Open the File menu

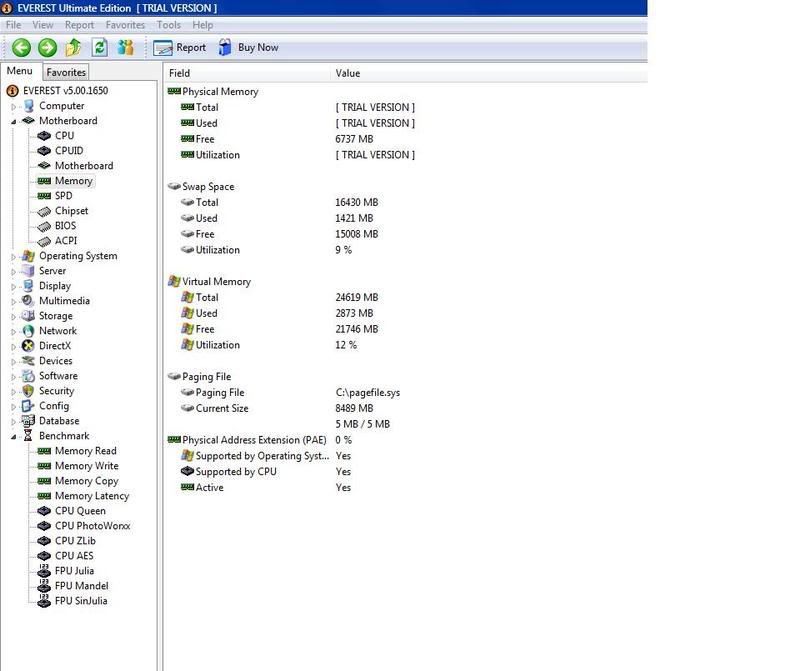click(14, 25)
